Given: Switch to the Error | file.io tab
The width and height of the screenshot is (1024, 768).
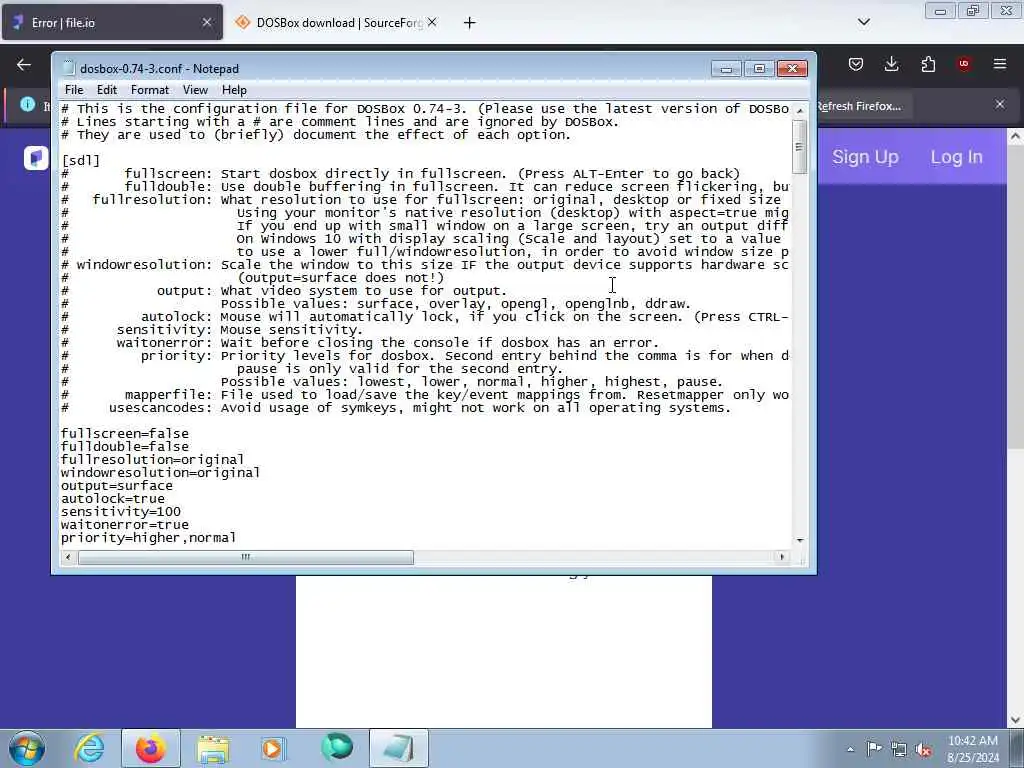Looking at the screenshot, I should (x=112, y=23).
